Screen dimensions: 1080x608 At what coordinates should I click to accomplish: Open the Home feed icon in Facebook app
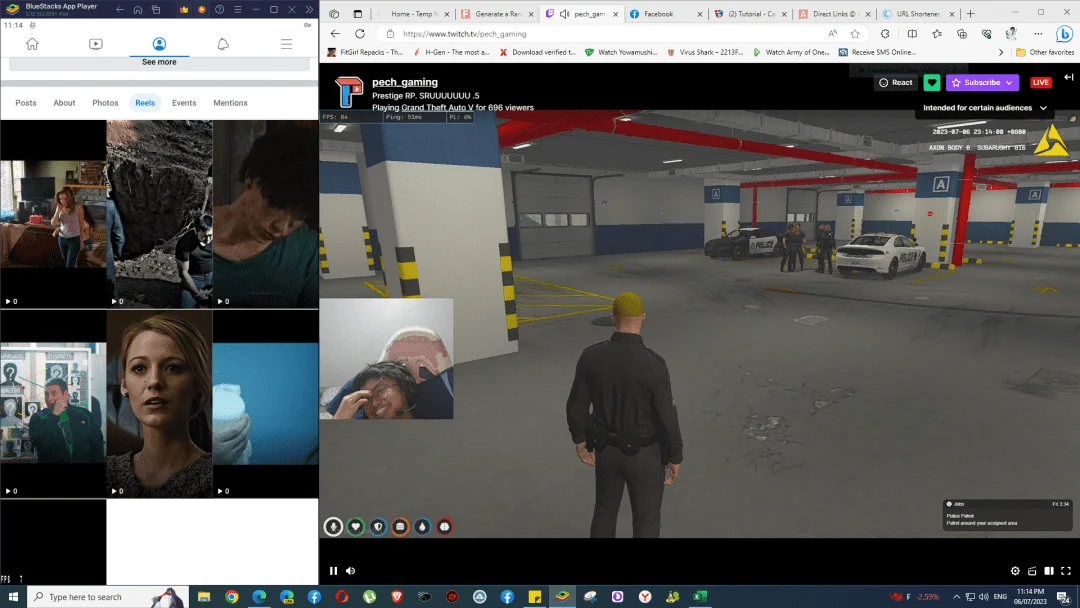32,44
